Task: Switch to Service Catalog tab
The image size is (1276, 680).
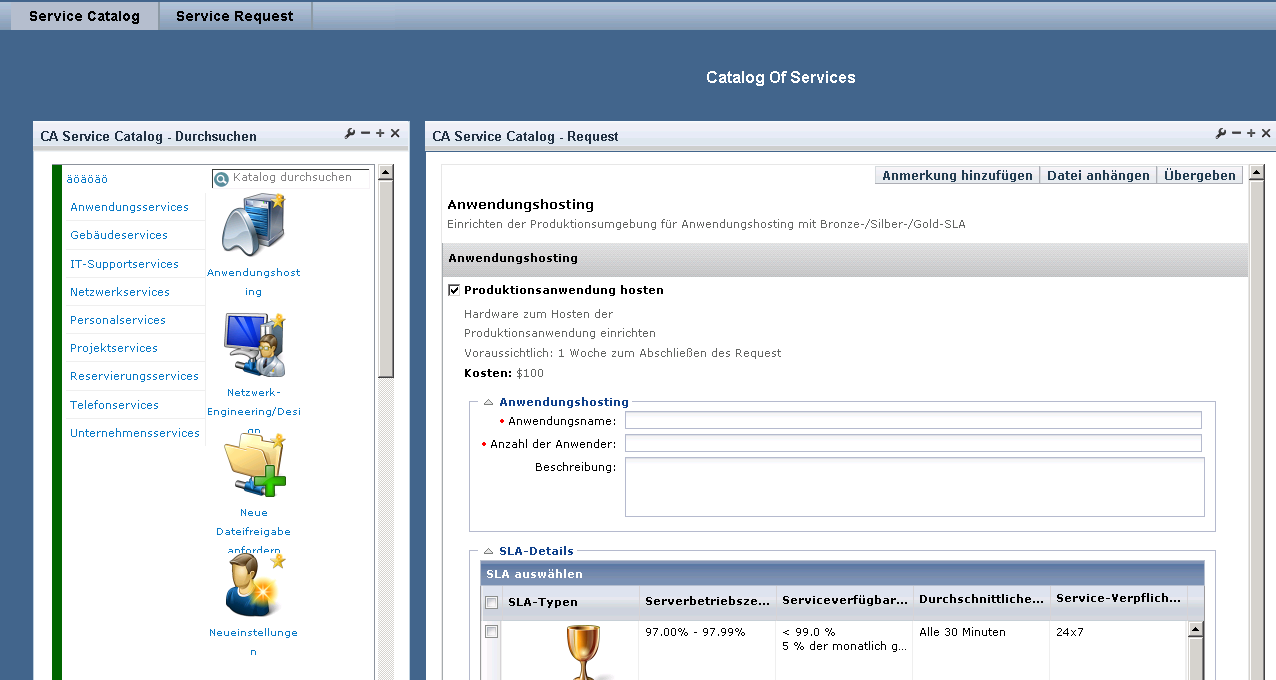Action: pos(84,16)
